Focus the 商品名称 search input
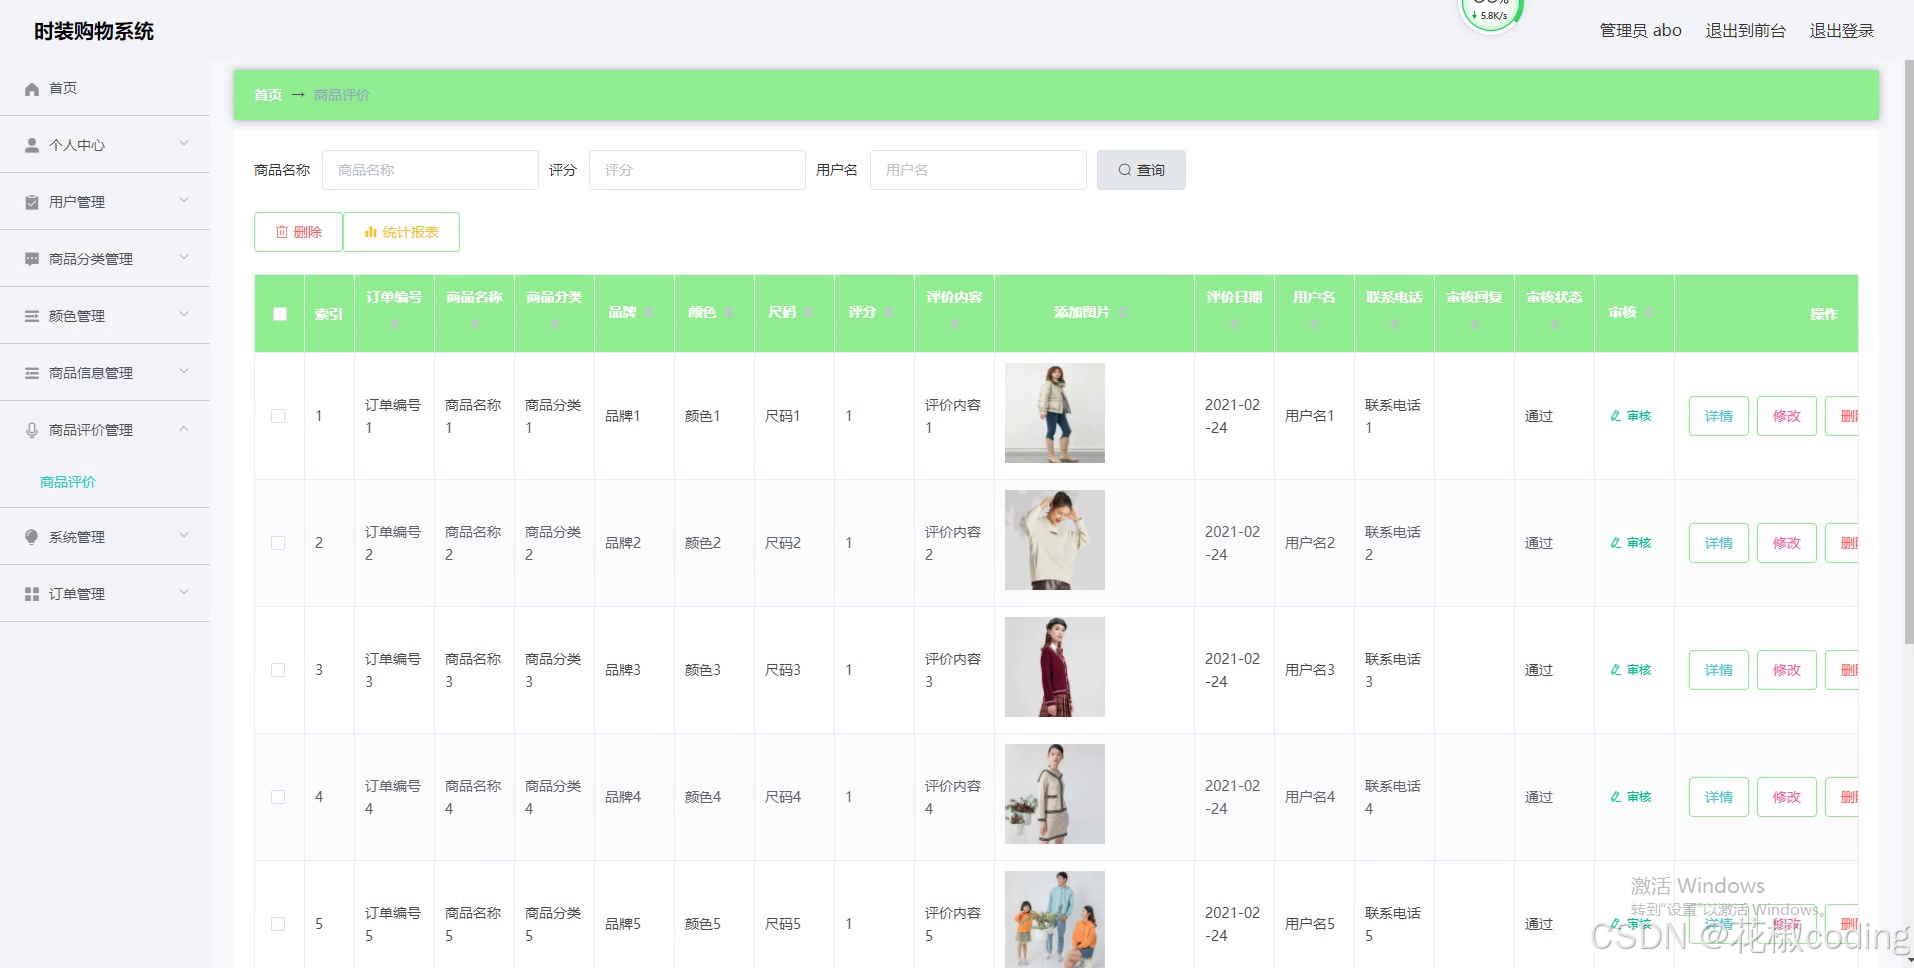The width and height of the screenshot is (1914, 968). click(430, 170)
